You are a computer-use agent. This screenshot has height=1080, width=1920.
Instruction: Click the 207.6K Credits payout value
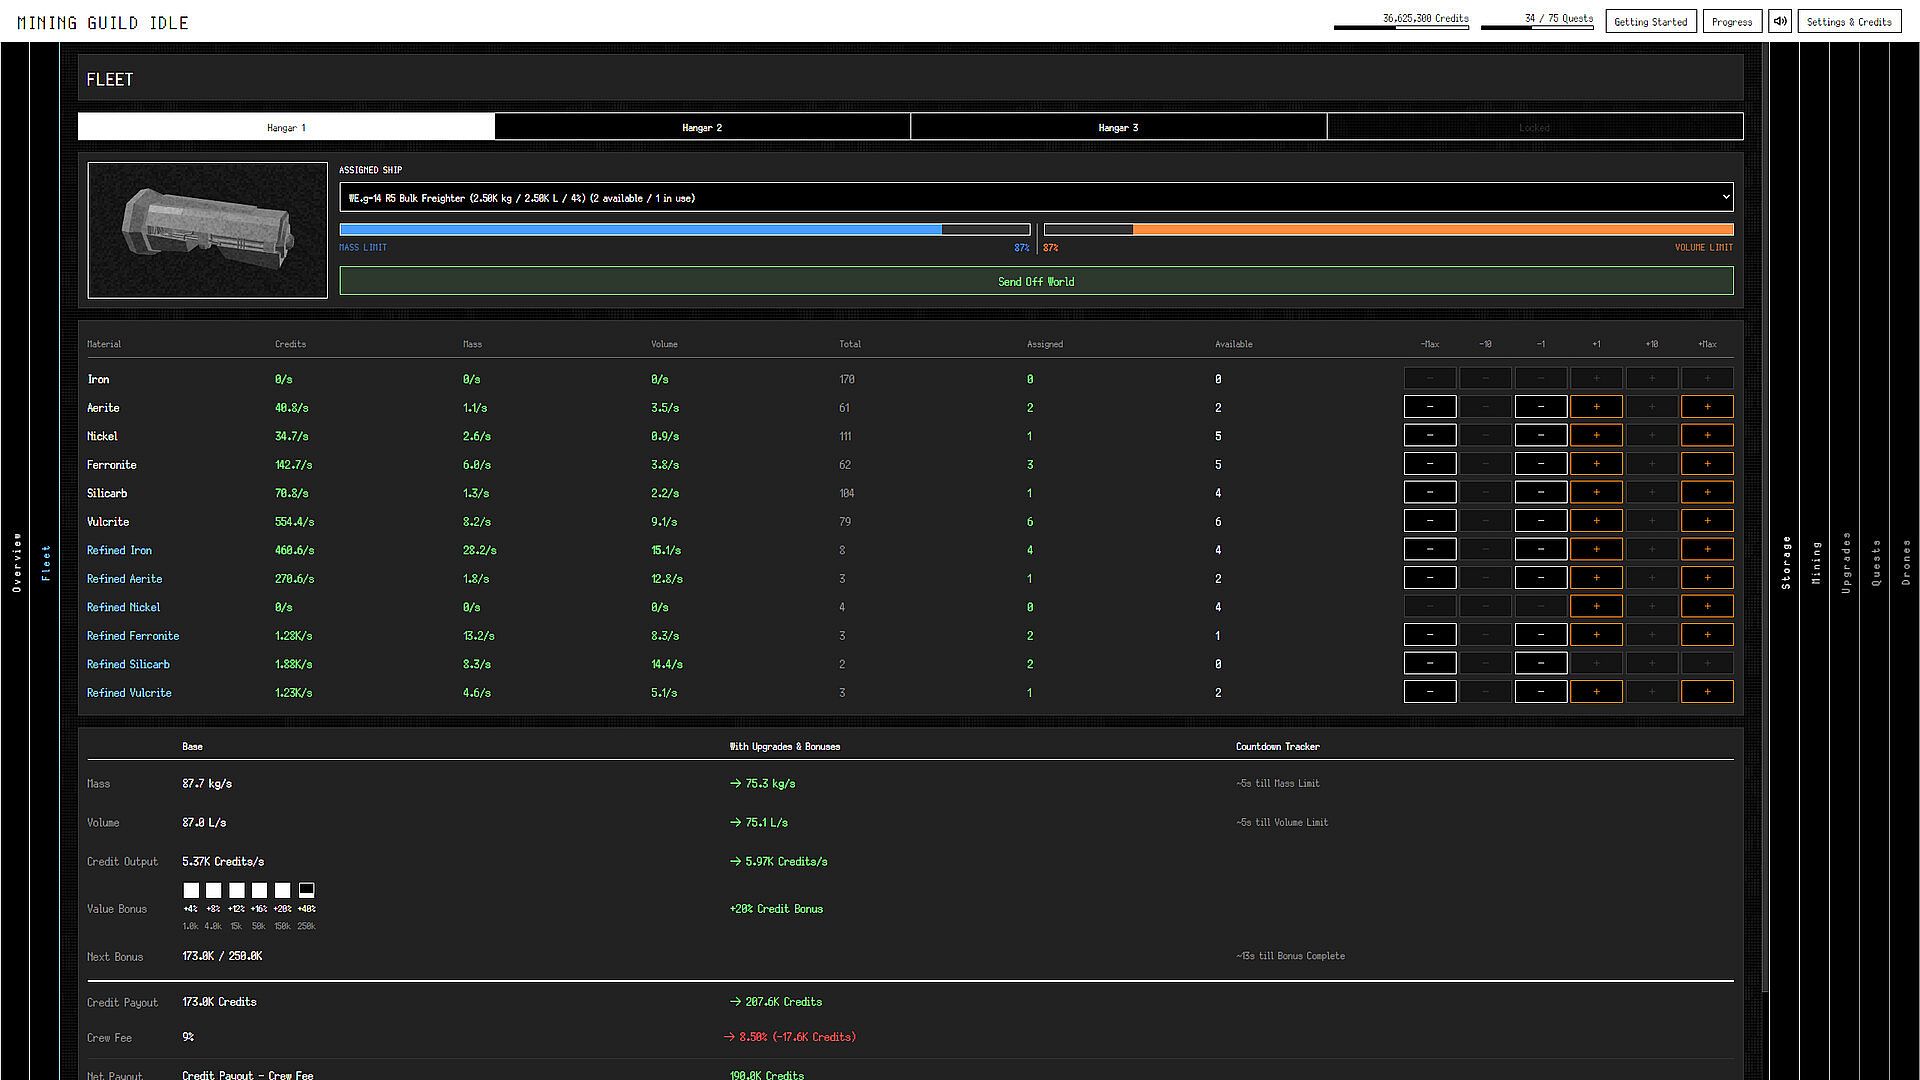(x=783, y=1002)
